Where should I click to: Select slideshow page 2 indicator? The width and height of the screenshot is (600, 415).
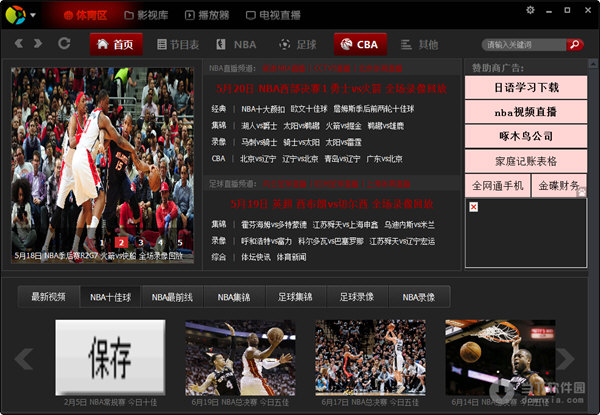coord(121,242)
